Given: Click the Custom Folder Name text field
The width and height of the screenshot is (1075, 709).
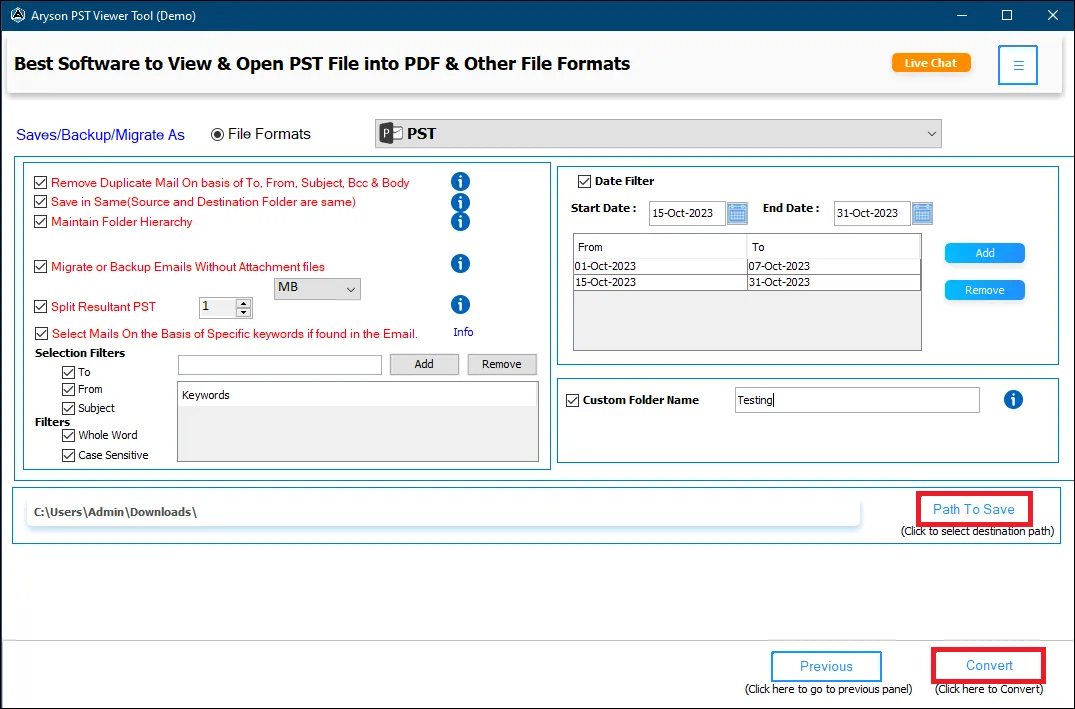Looking at the screenshot, I should (x=857, y=400).
